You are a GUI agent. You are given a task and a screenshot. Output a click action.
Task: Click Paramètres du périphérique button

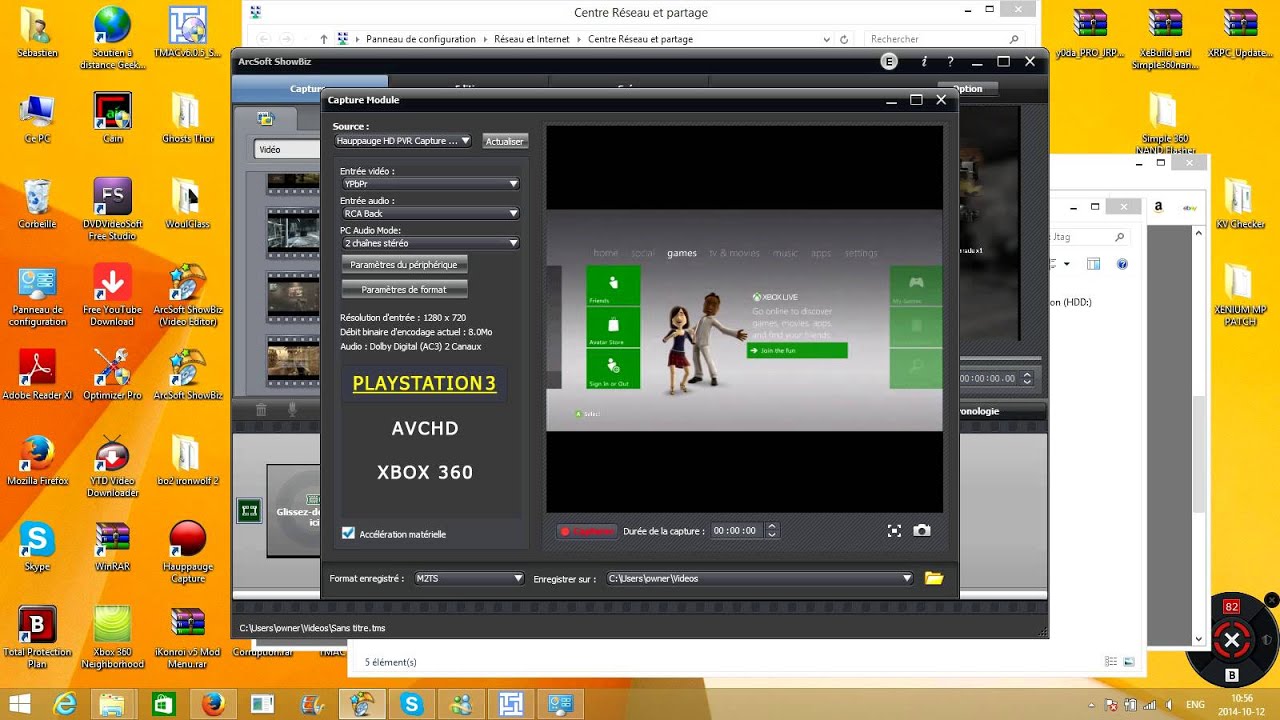[x=404, y=265]
